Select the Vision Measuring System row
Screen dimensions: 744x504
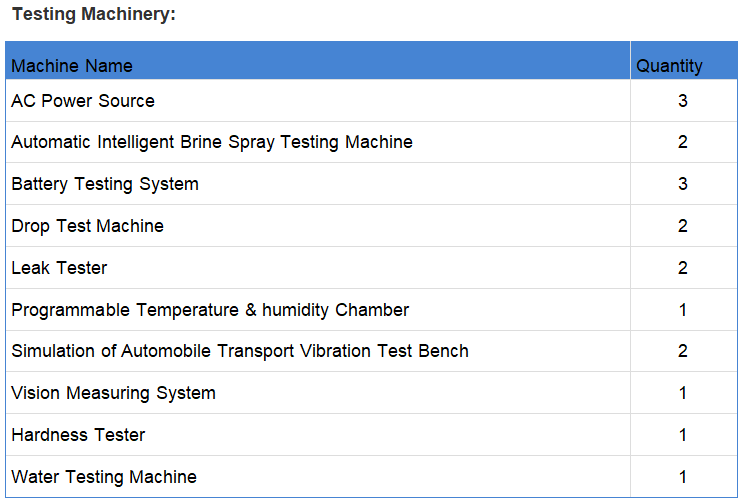(372, 393)
